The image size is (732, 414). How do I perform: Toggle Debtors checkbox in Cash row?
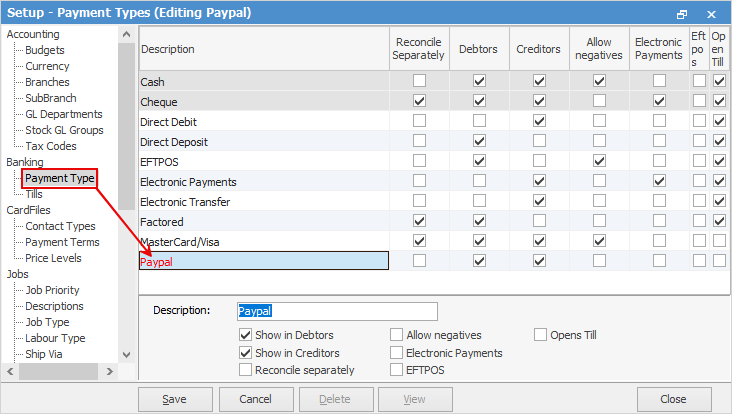(x=479, y=81)
